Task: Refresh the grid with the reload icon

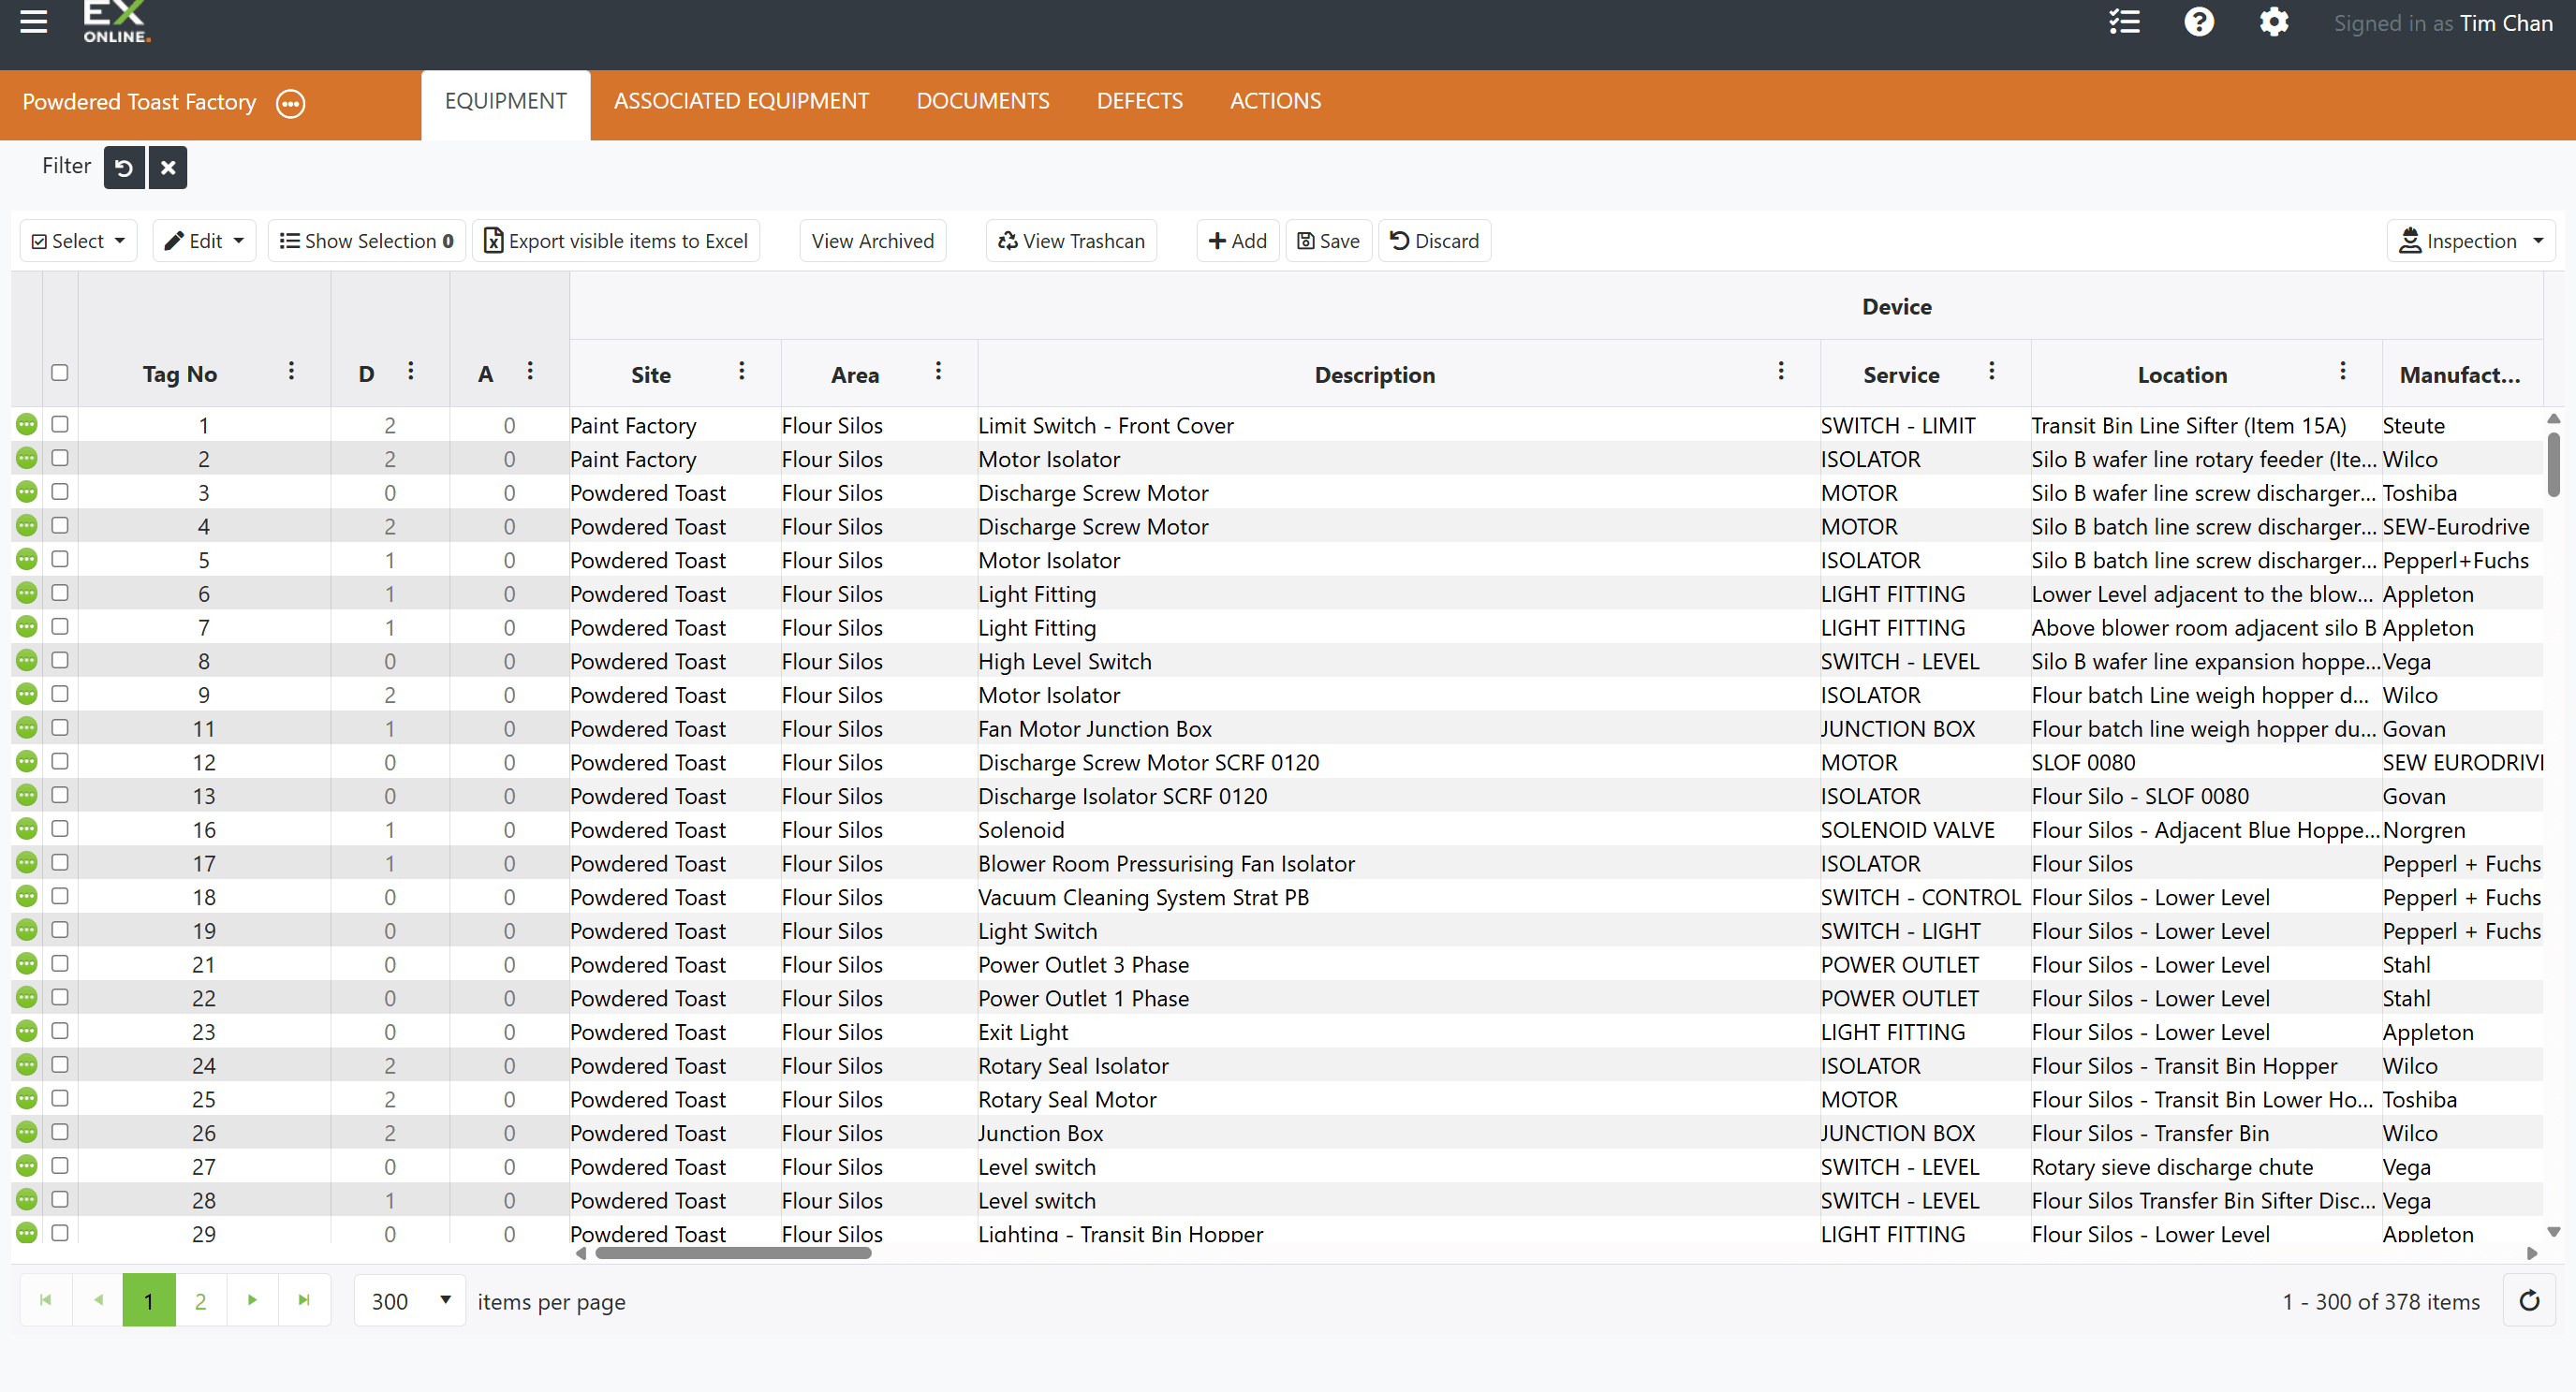Action: point(2529,1300)
